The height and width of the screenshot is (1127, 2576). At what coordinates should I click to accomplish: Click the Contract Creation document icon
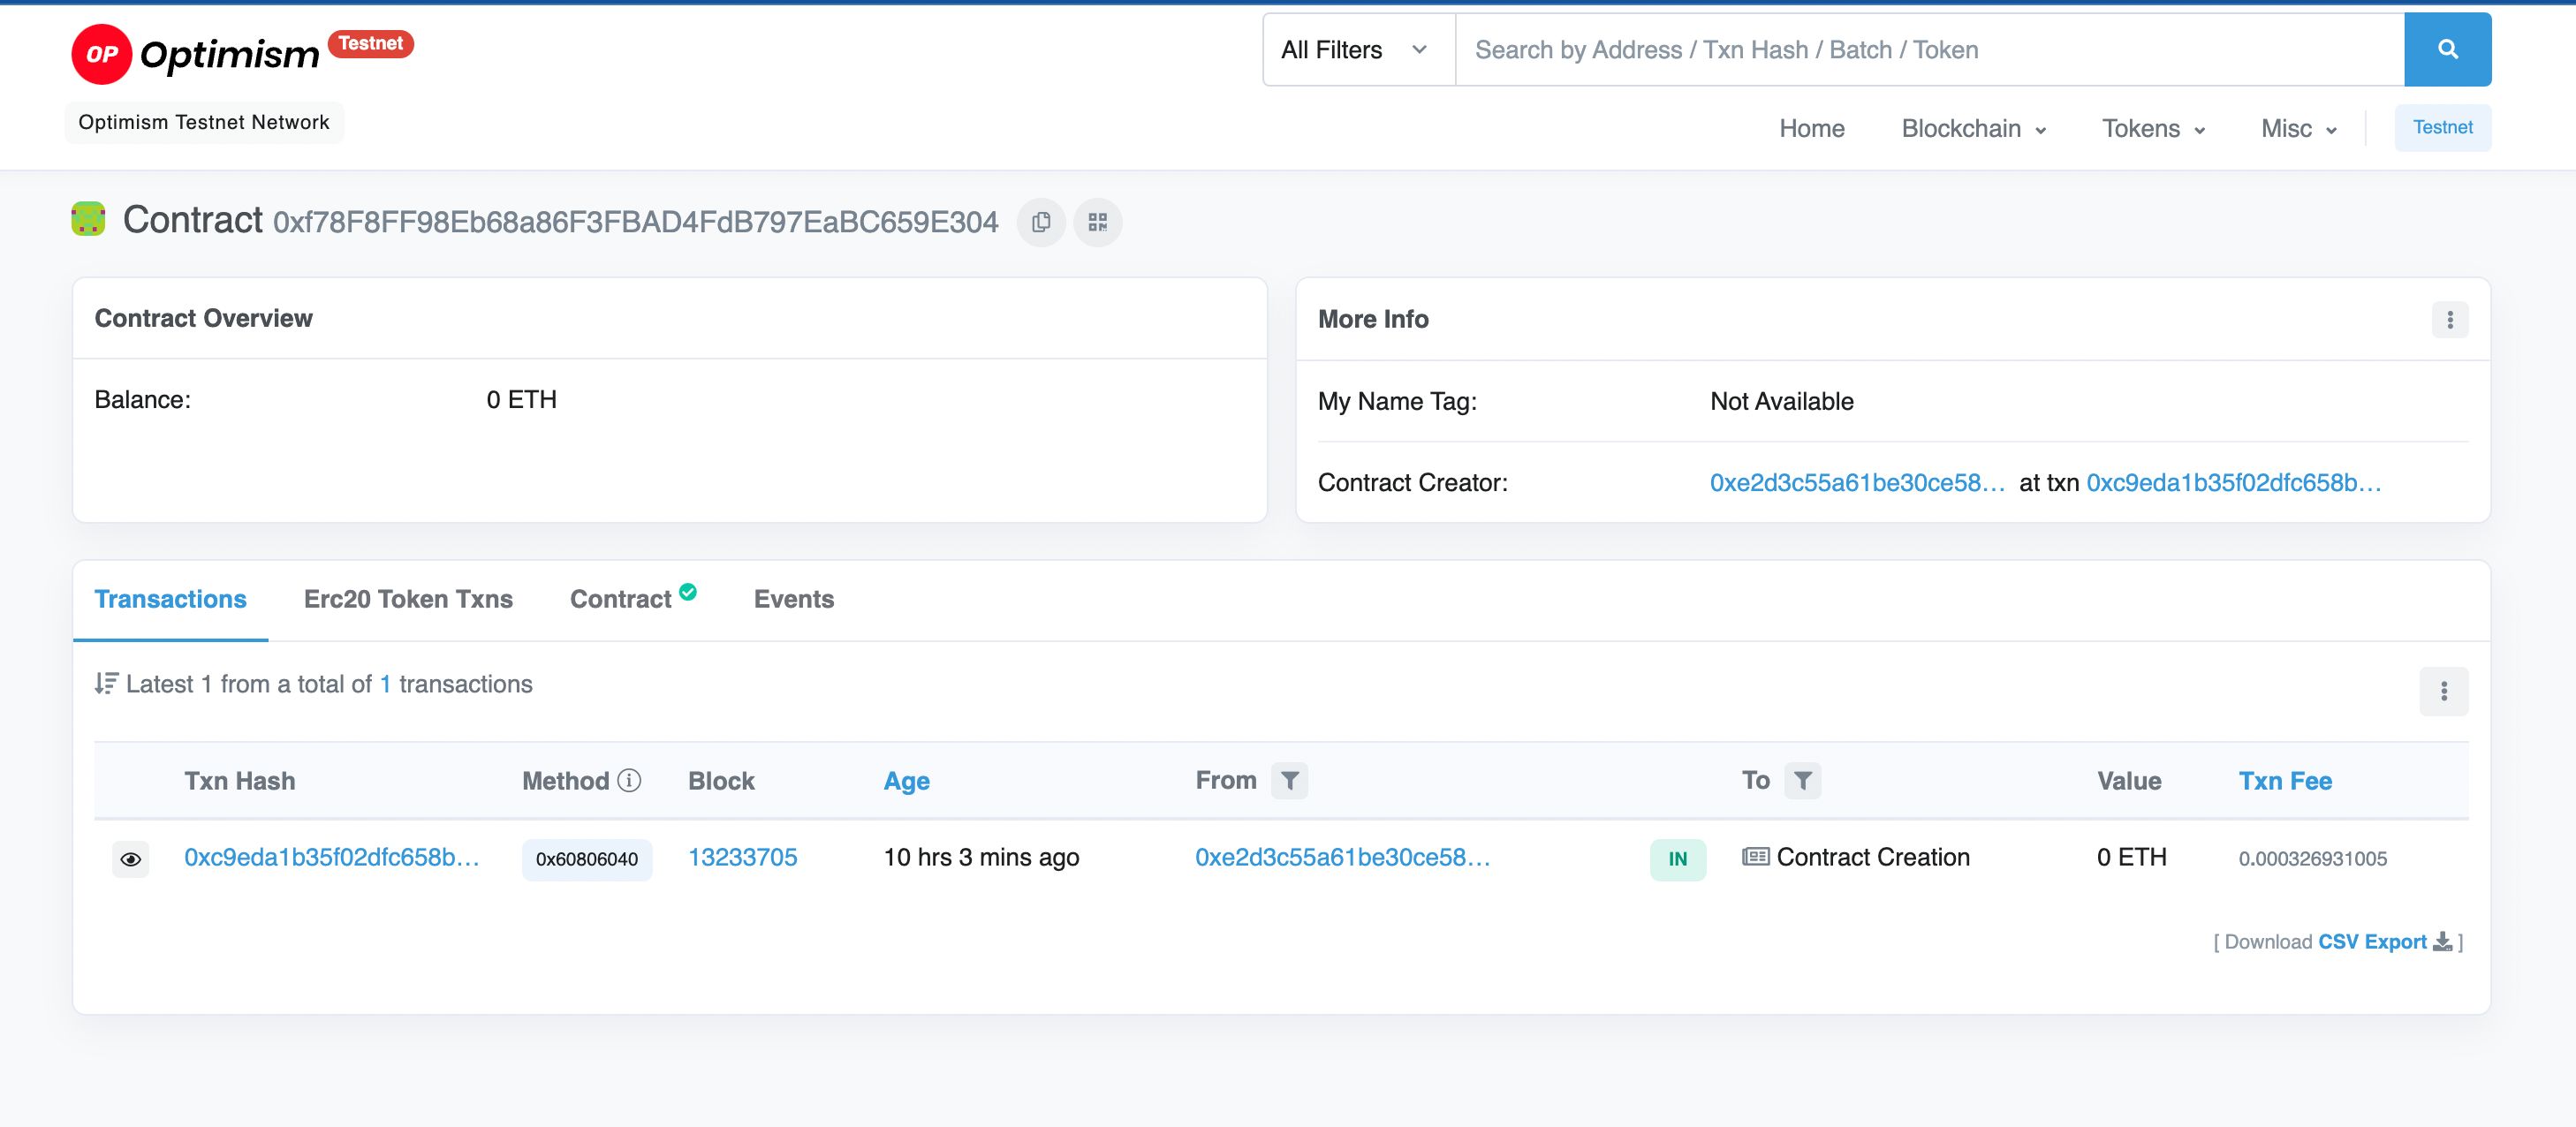[1755, 857]
